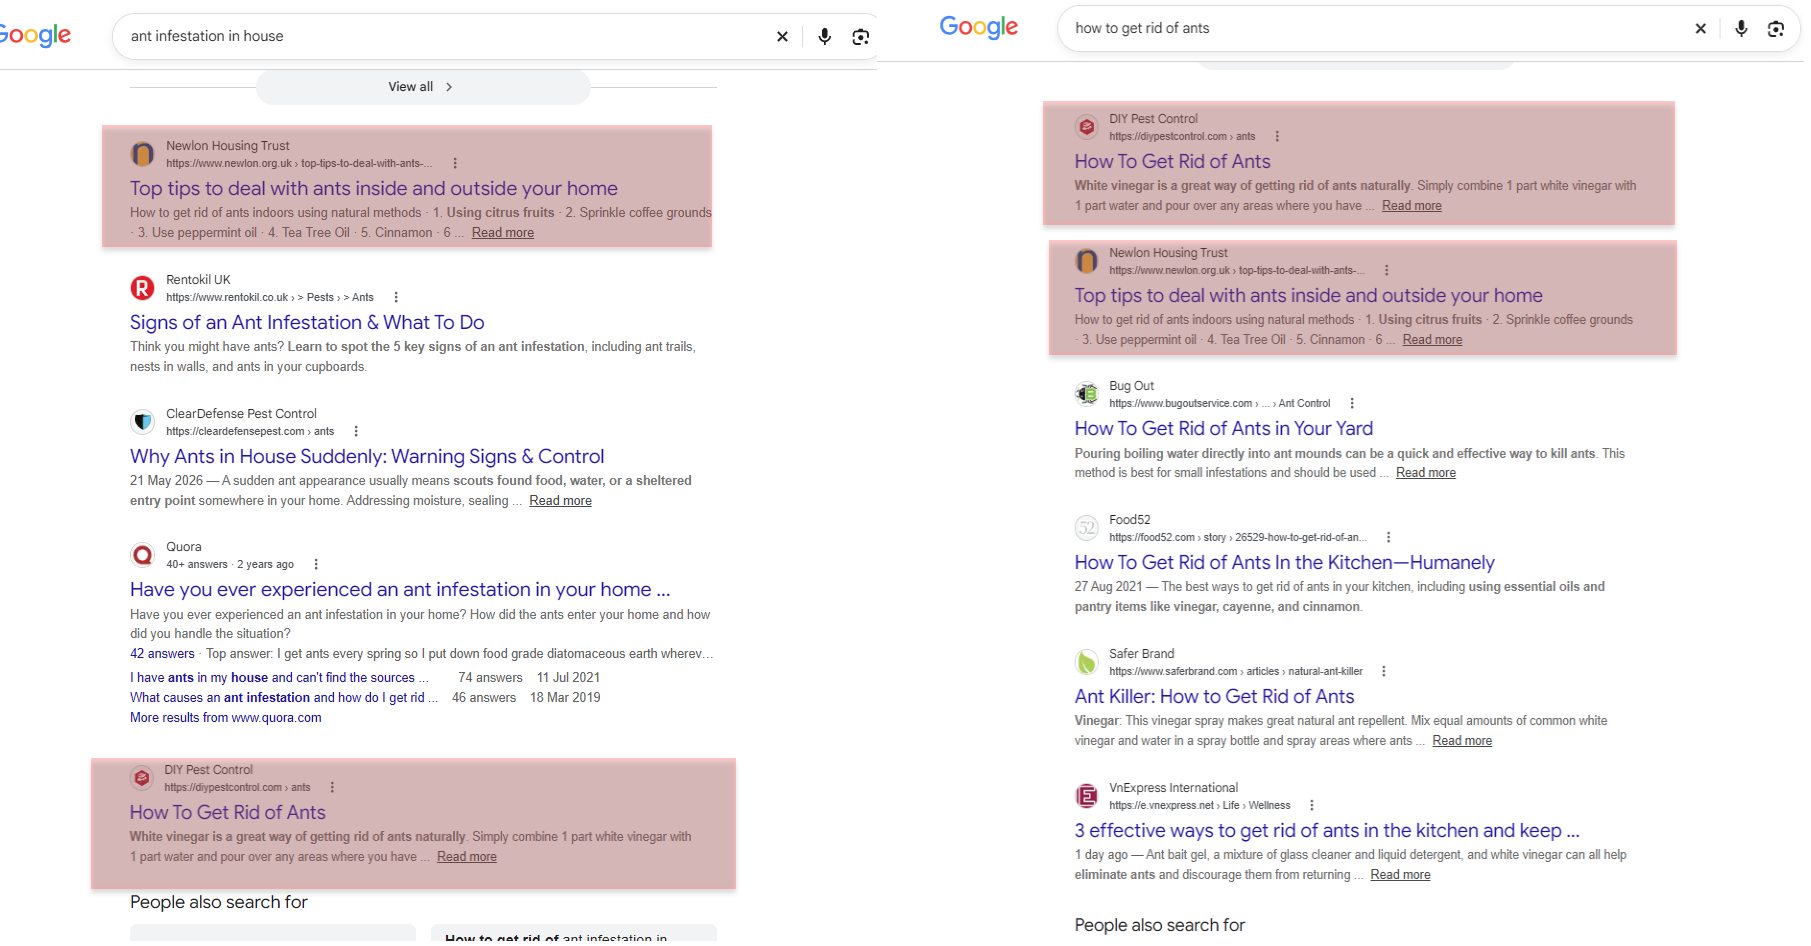Open more options for Safer Brand result
The height and width of the screenshot is (946, 1811).
pyautogui.click(x=1384, y=671)
